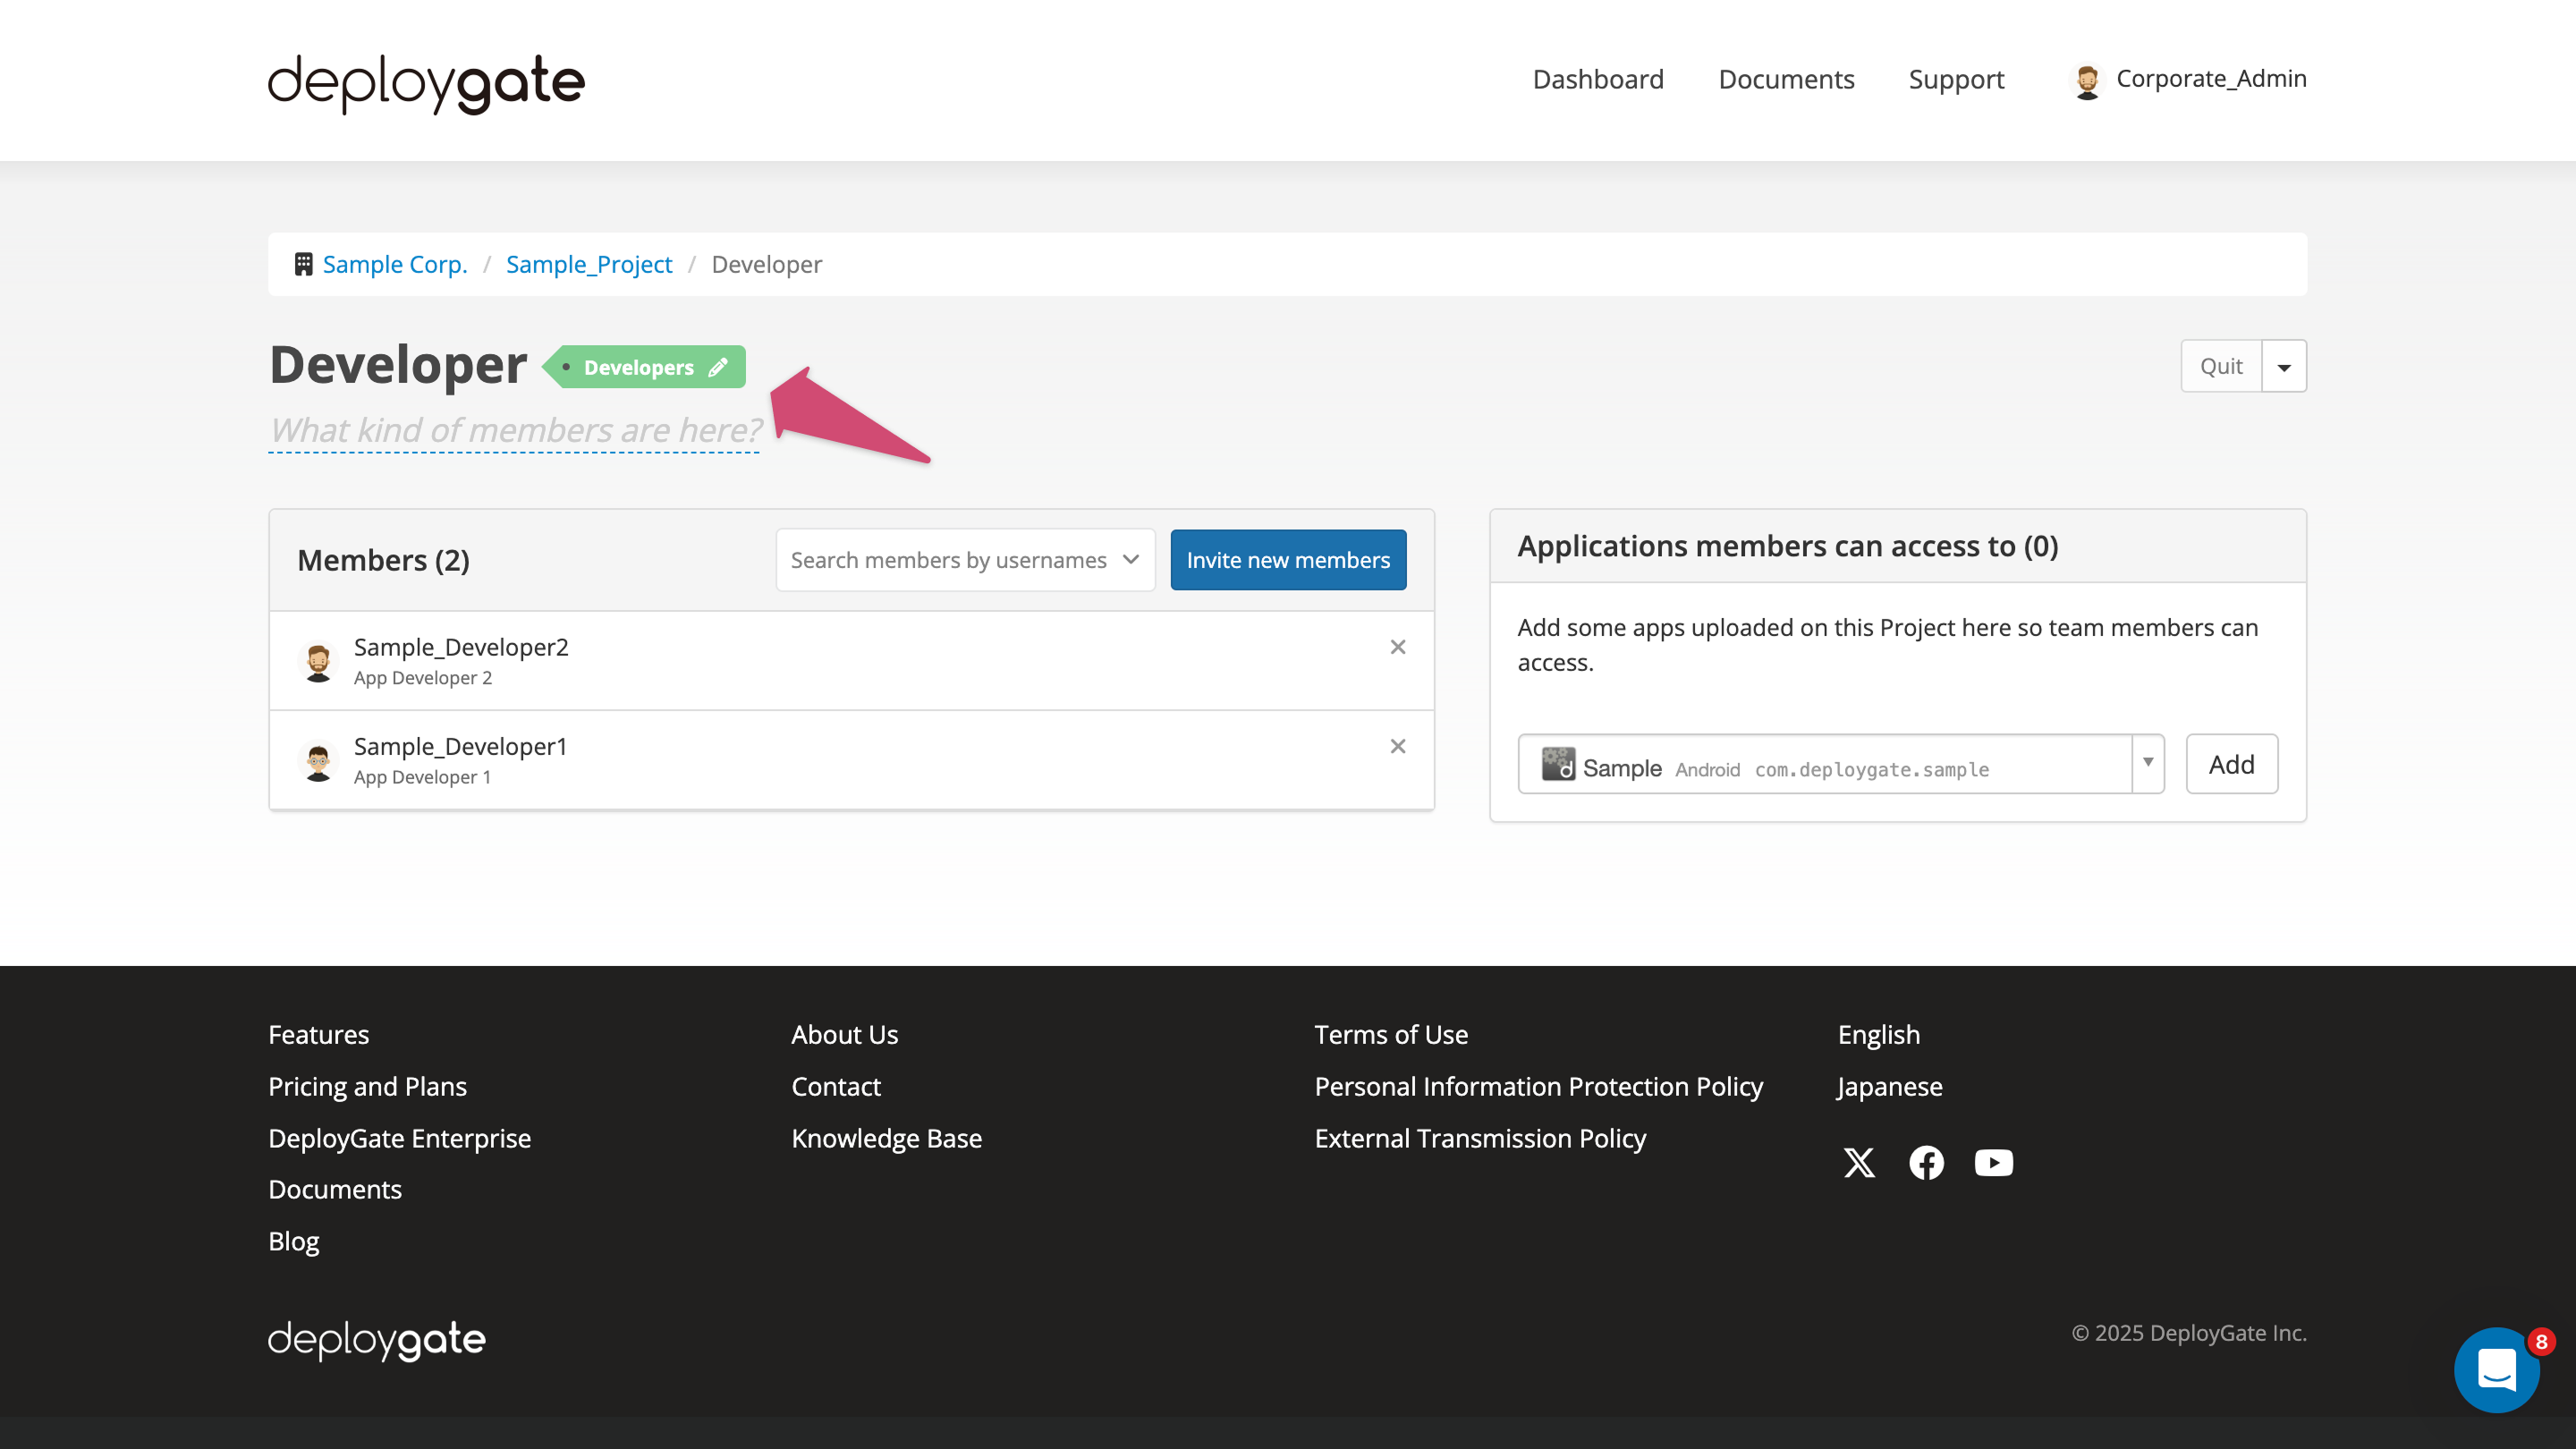Click the © 2025 DeployGate Inc. text
Screen dimensions: 2576x1449
(x=2189, y=1333)
